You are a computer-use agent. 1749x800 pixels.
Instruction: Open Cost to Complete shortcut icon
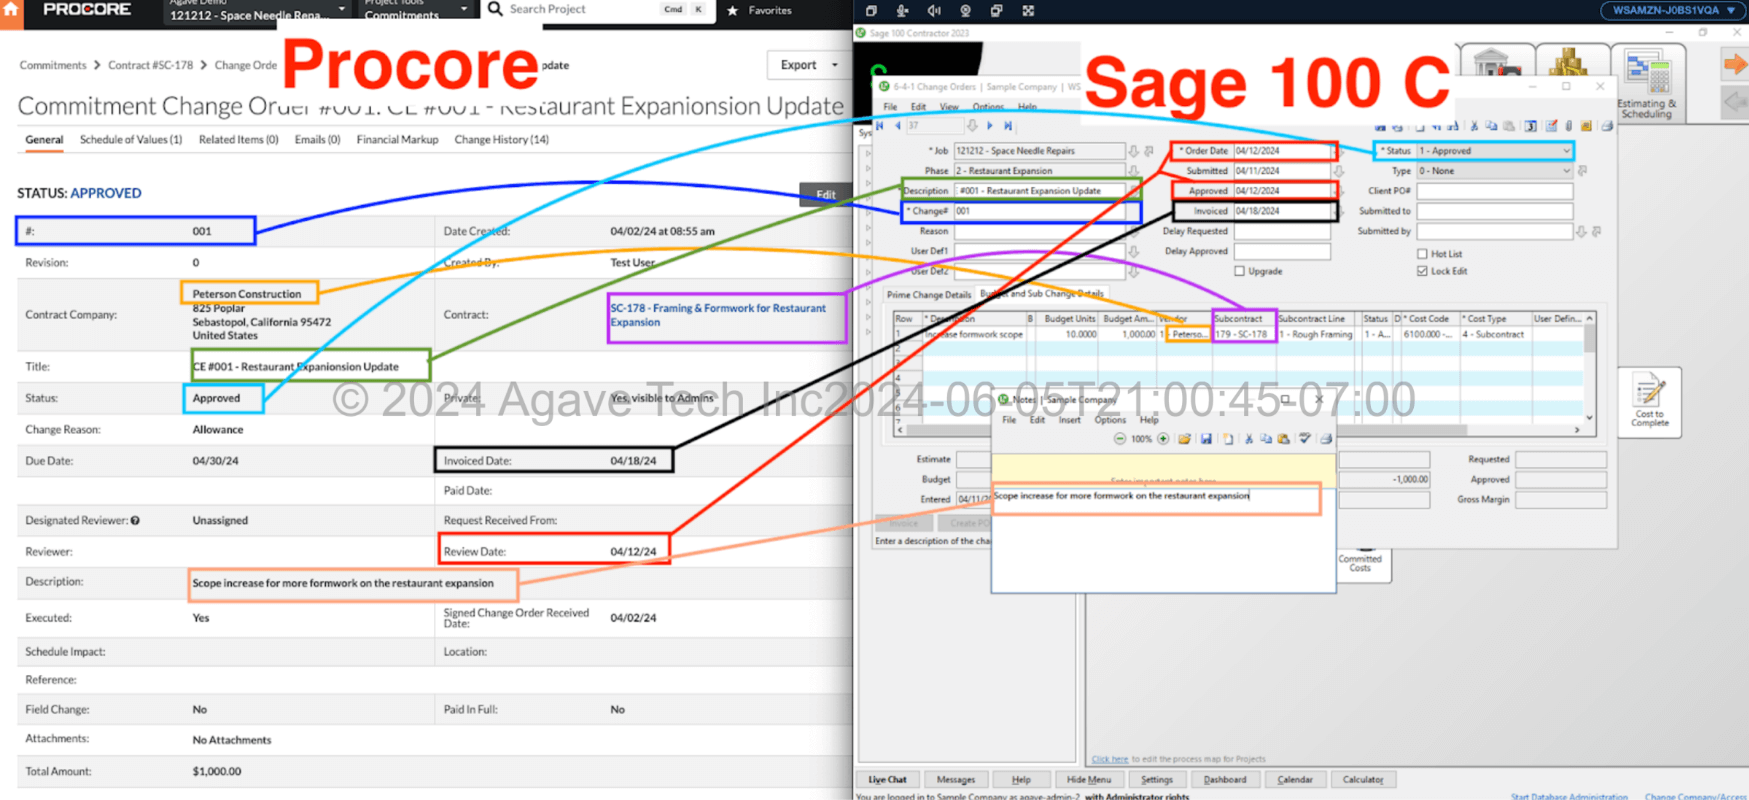[1649, 401]
